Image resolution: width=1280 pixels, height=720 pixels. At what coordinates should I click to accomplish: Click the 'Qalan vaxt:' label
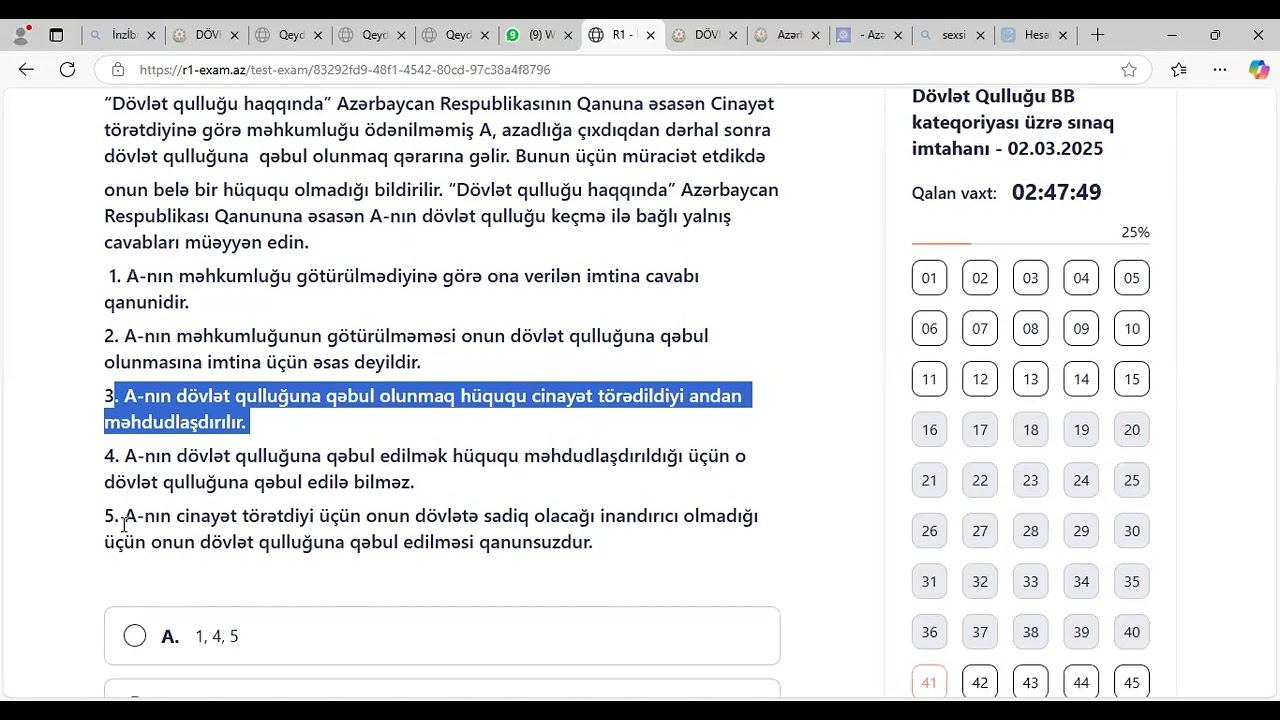(x=954, y=193)
